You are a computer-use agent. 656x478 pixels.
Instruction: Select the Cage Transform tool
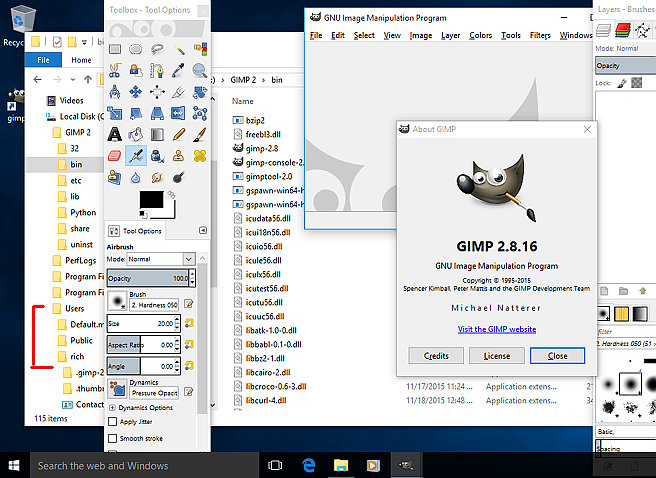tap(200, 113)
